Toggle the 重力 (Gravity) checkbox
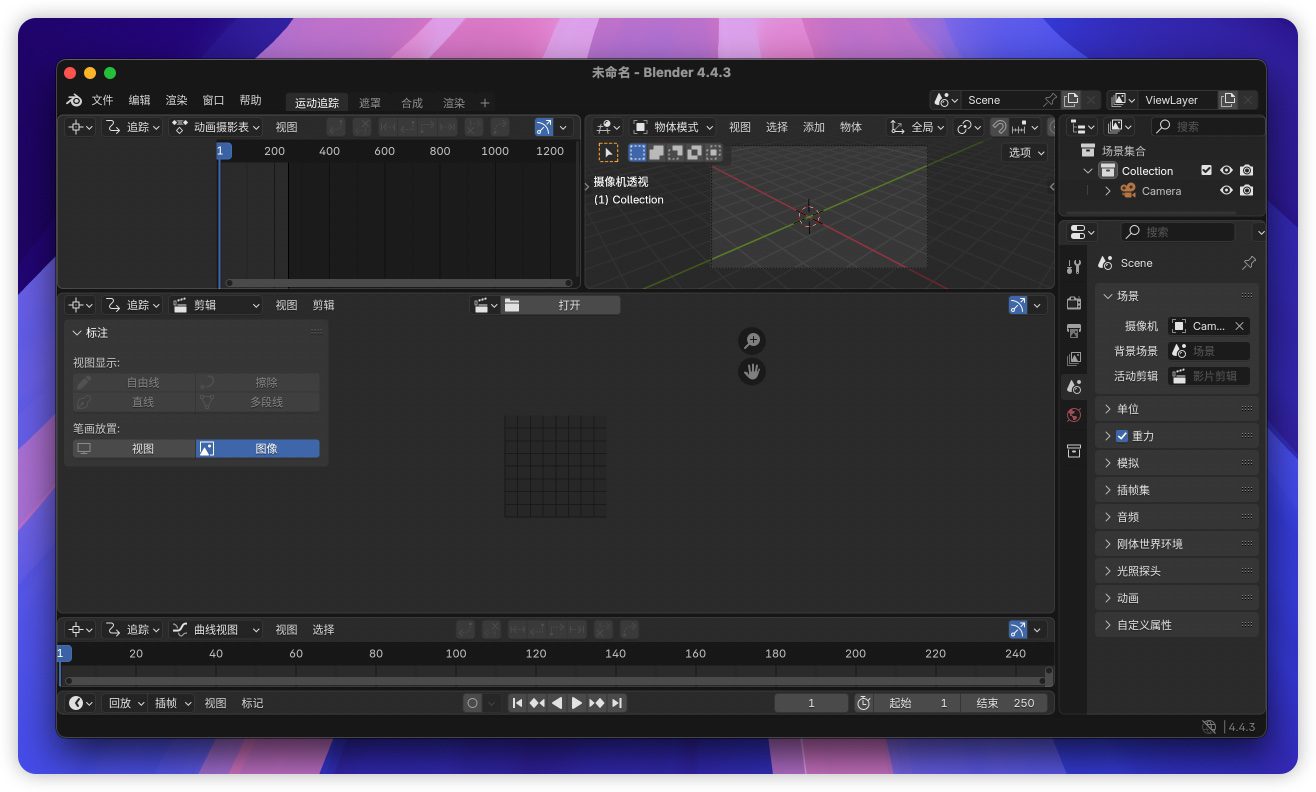The image size is (1316, 792). [1121, 436]
